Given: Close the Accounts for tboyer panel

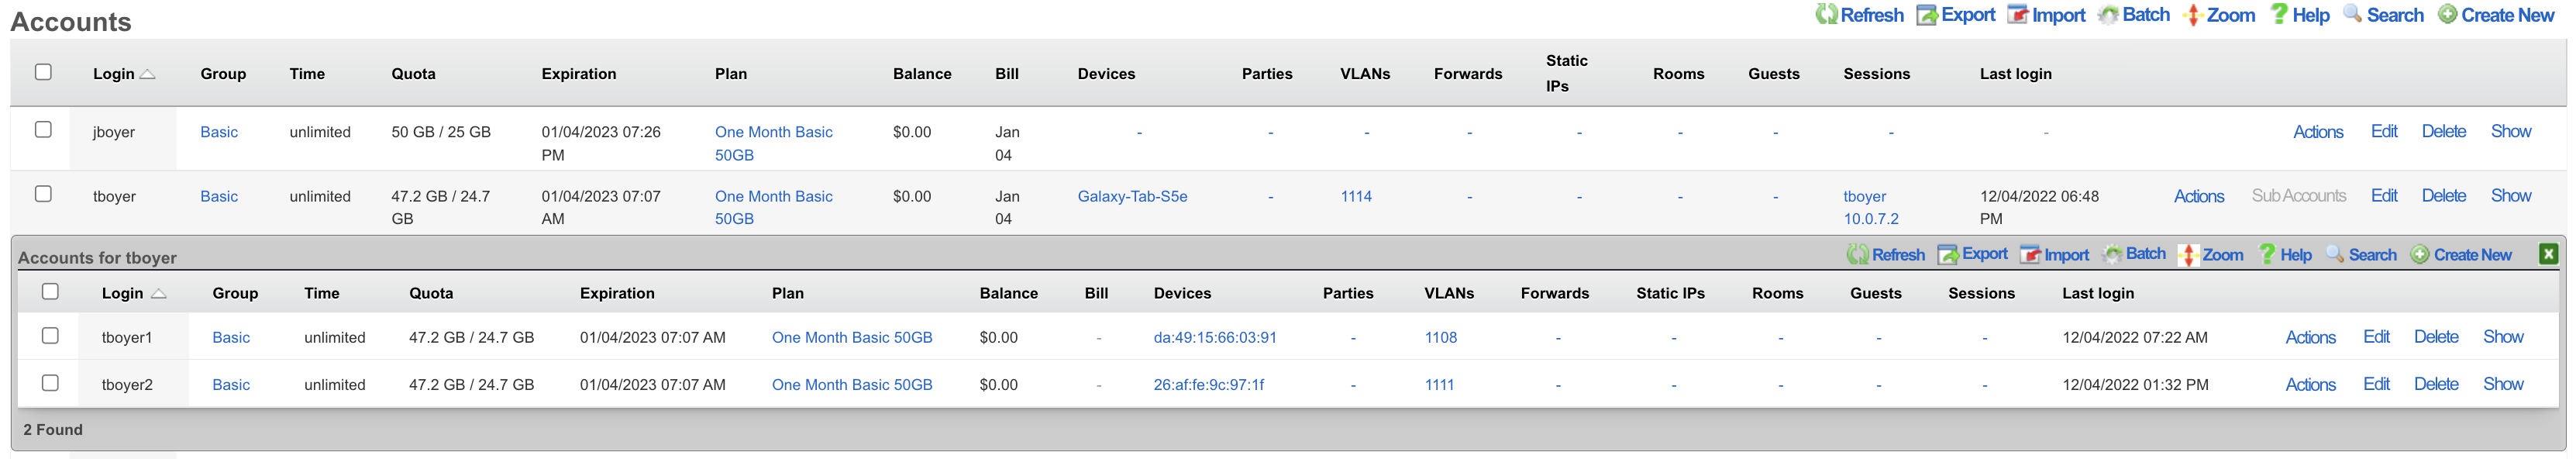Looking at the screenshot, I should [2548, 254].
